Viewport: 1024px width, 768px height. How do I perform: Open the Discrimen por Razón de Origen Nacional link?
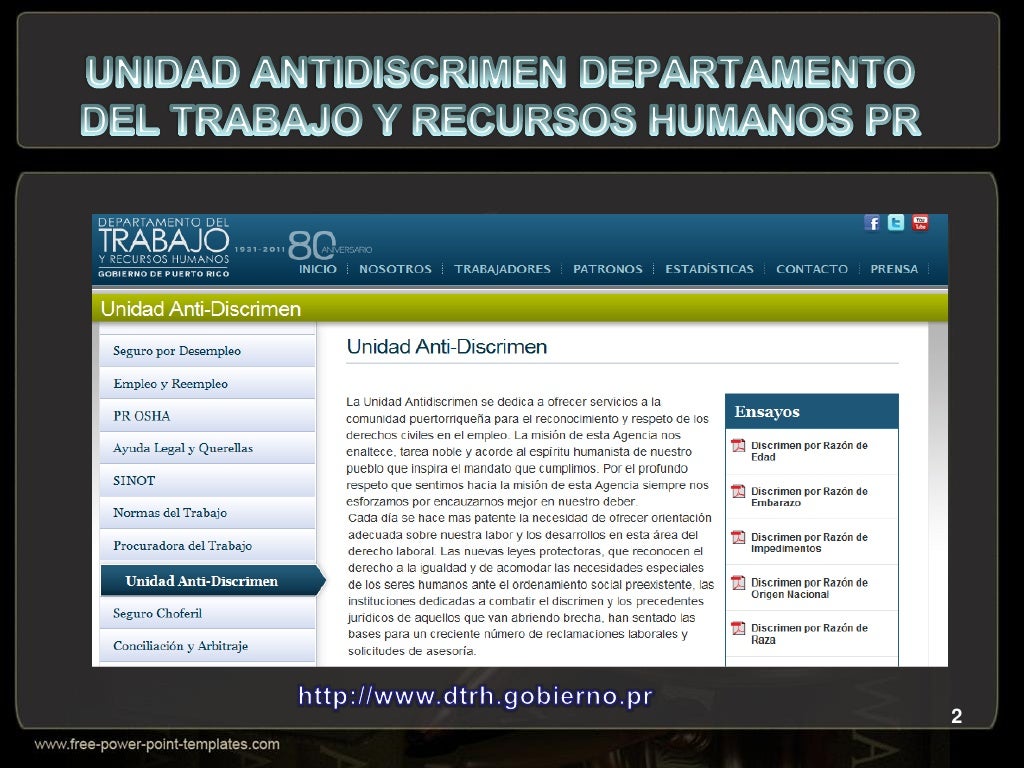[x=808, y=588]
